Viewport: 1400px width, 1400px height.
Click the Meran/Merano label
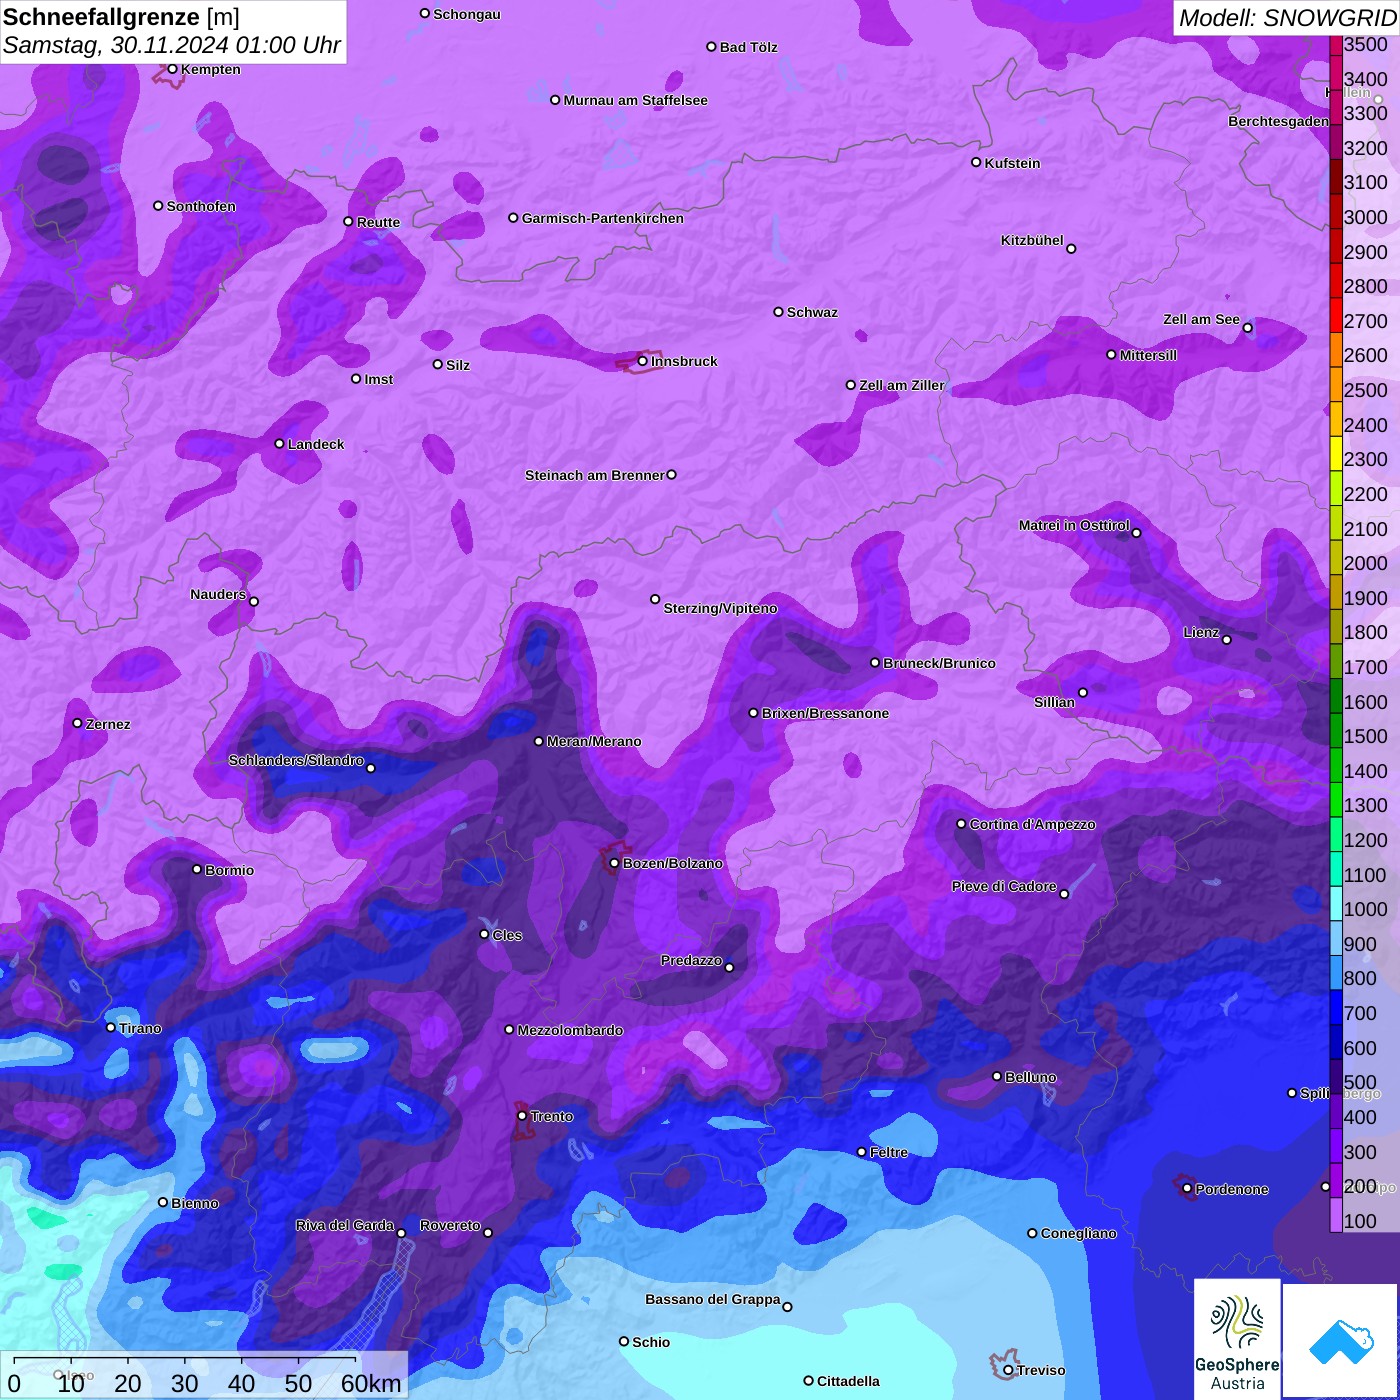click(594, 741)
